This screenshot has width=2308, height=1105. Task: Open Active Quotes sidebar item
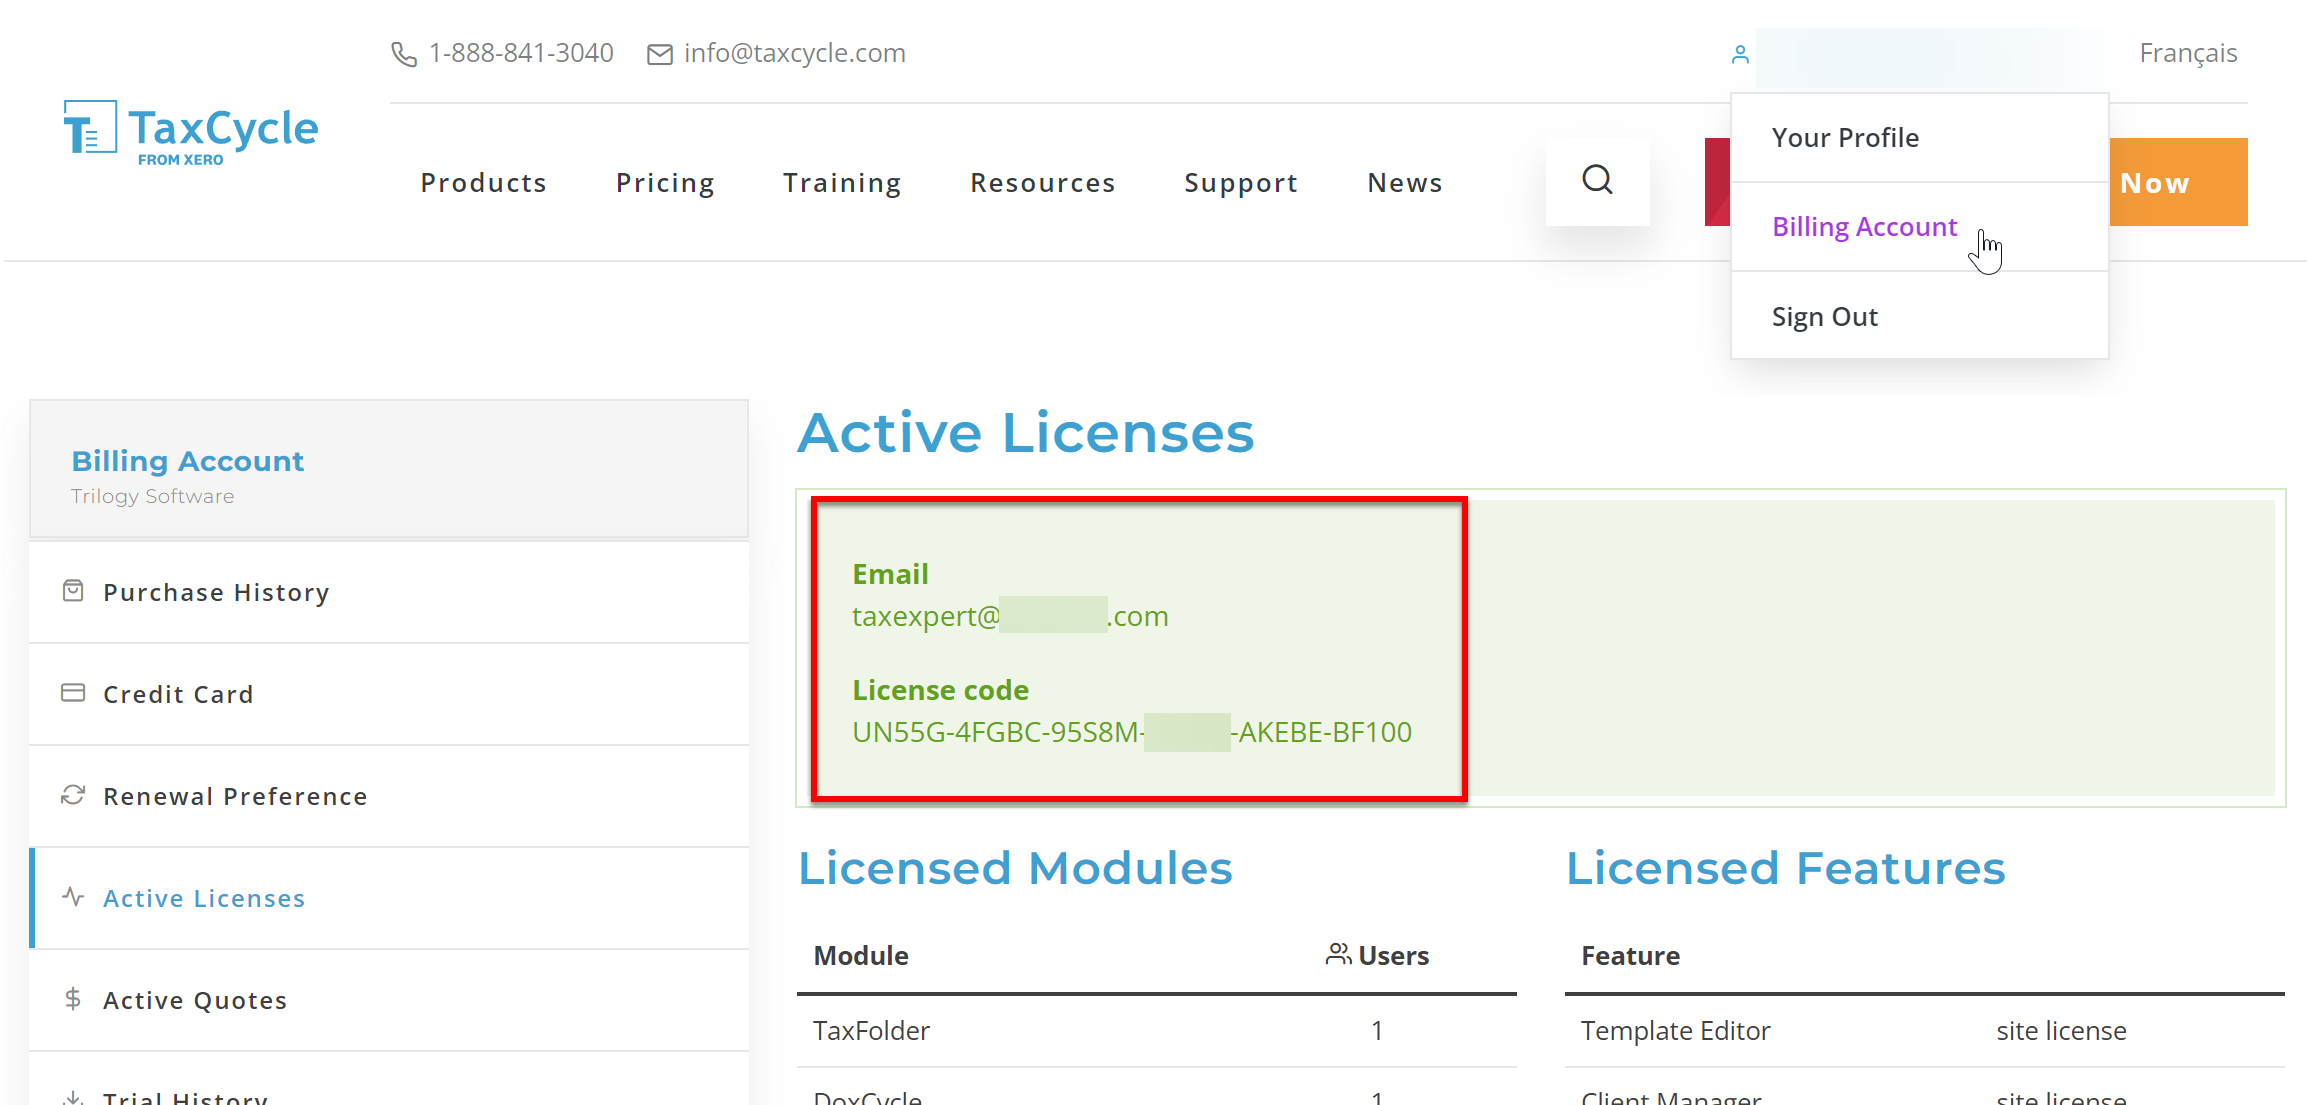pos(389,1000)
